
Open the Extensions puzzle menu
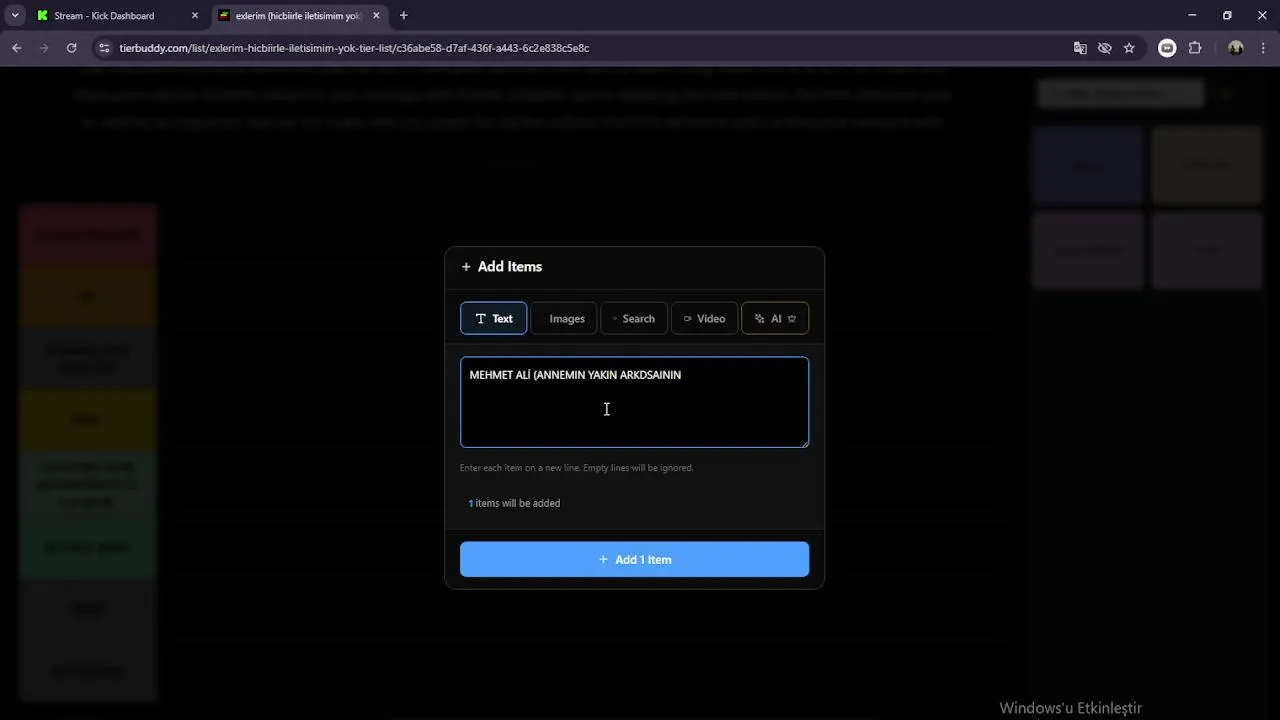coord(1195,48)
